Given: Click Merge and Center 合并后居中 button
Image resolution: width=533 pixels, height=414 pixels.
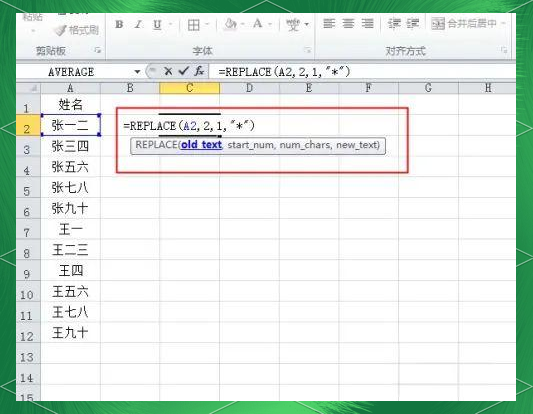Looking at the screenshot, I should 464,23.
